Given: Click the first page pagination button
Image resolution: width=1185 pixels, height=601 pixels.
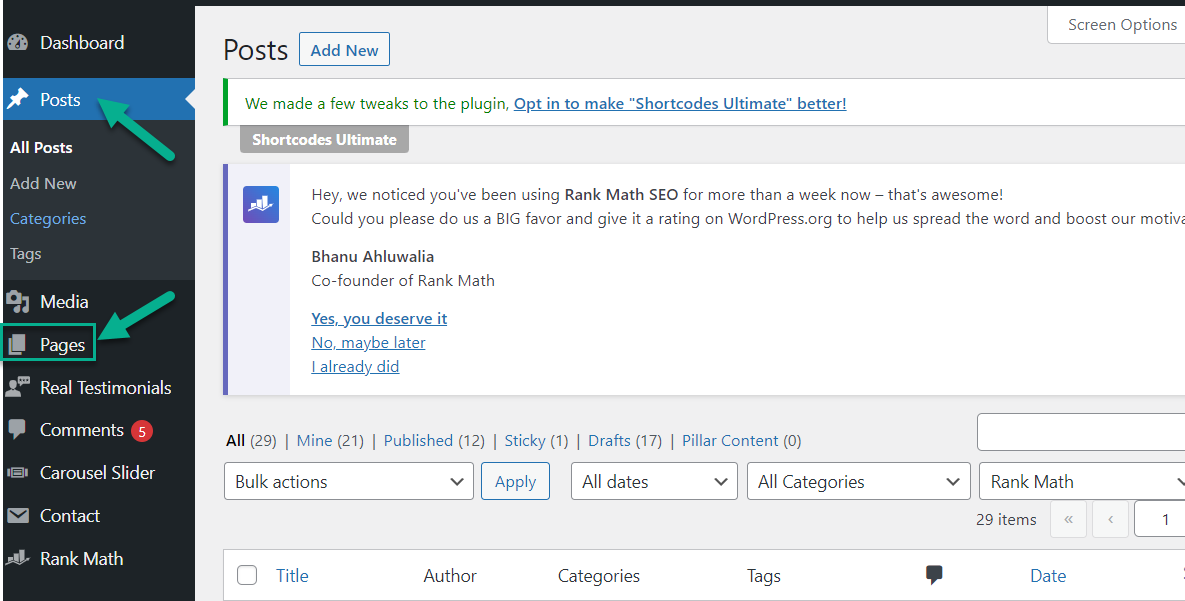Looking at the screenshot, I should pyautogui.click(x=1068, y=519).
